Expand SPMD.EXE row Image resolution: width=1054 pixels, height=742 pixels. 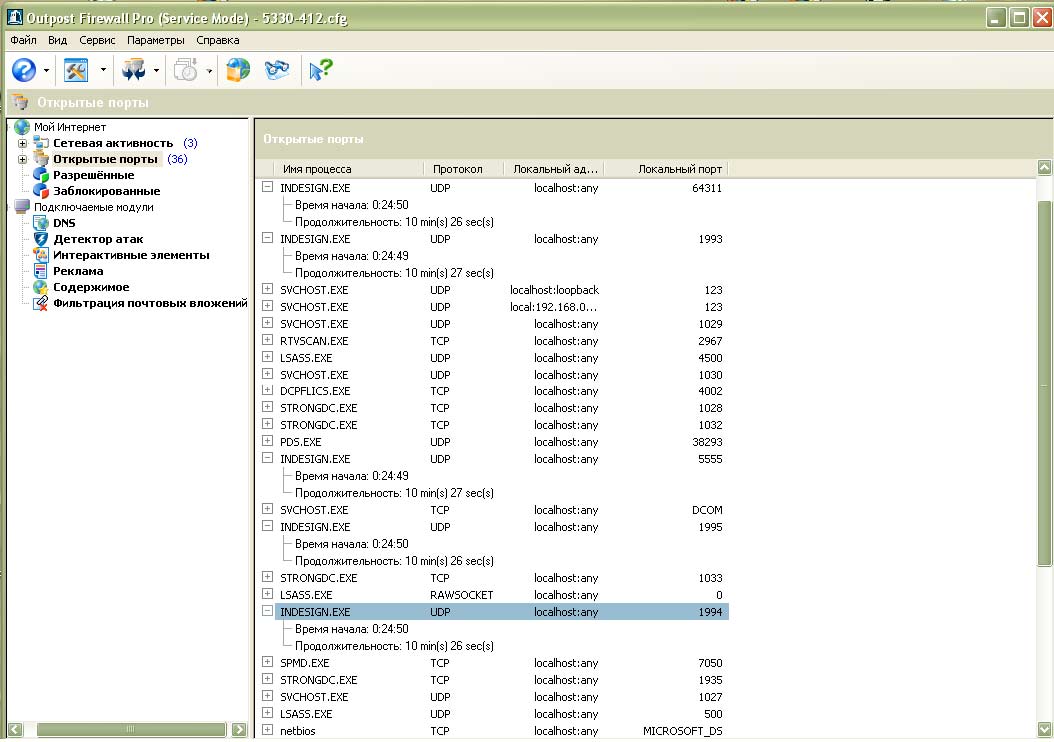268,662
